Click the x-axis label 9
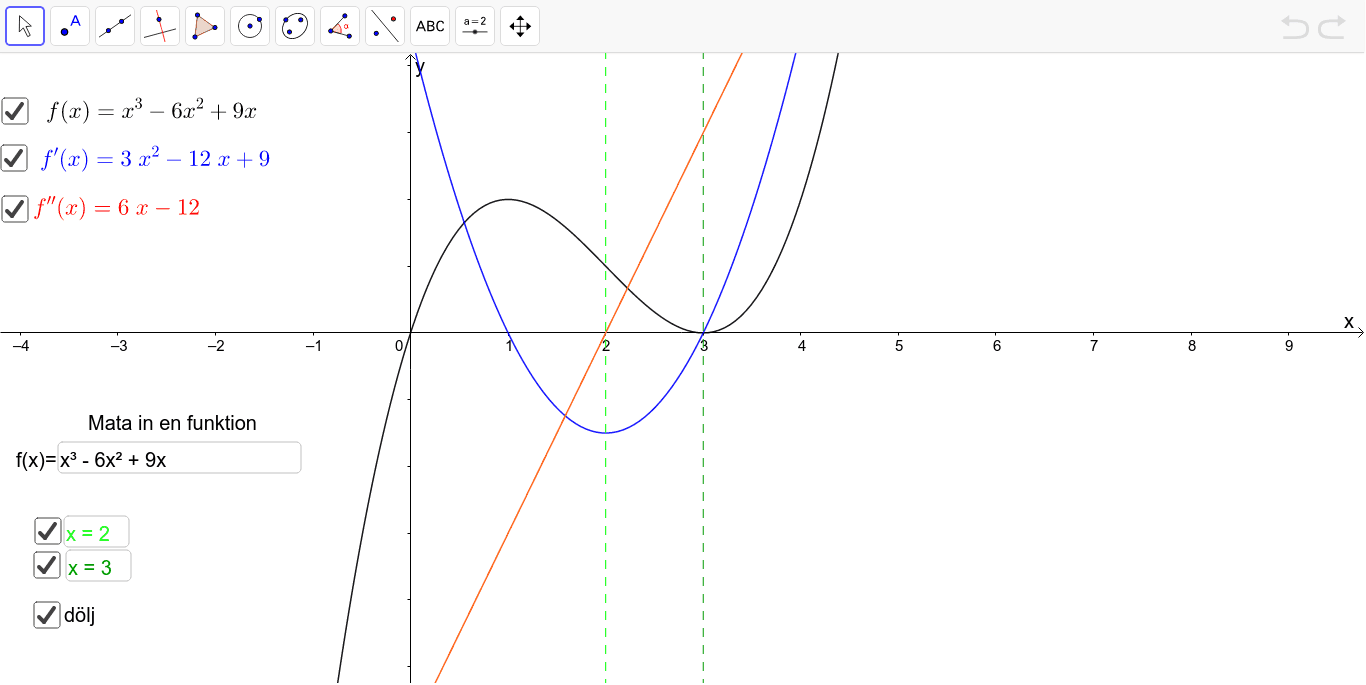1366x685 pixels. [x=1289, y=346]
